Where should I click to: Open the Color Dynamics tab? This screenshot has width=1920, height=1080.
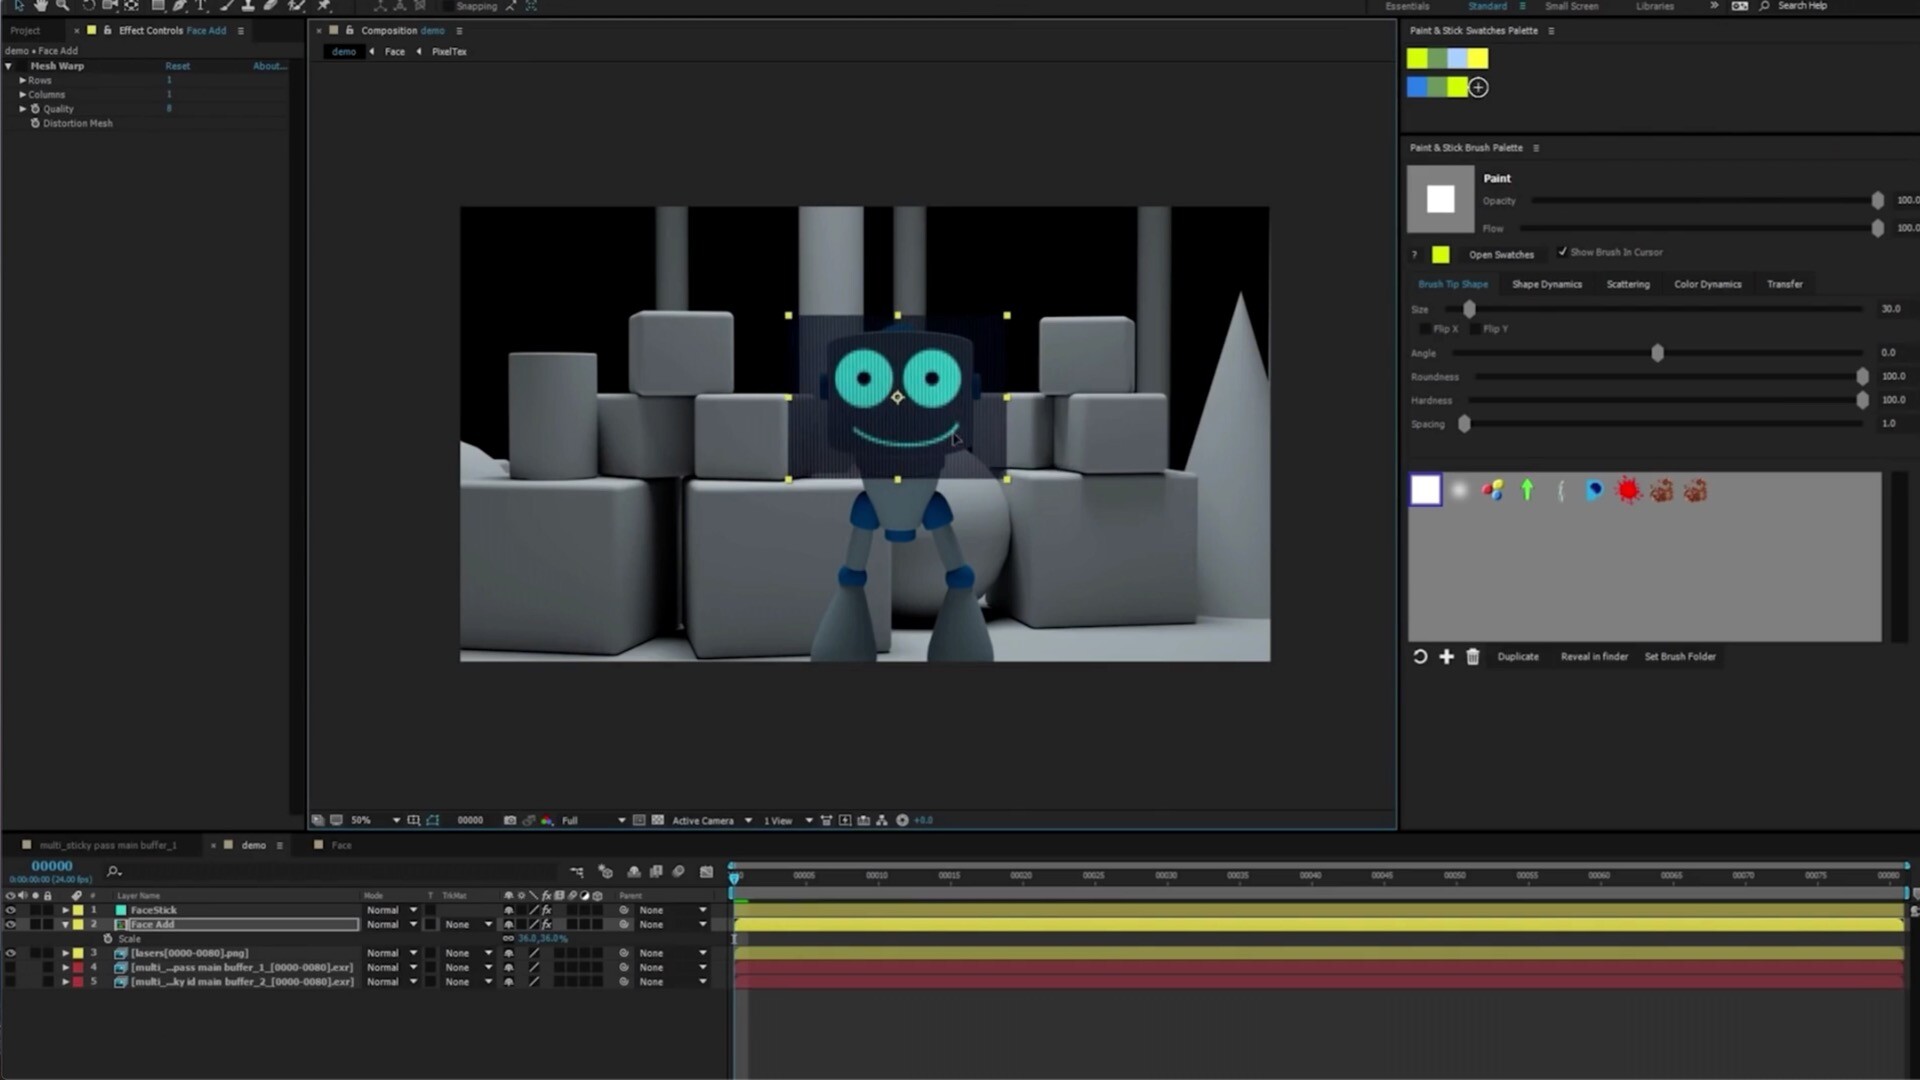click(x=1707, y=284)
